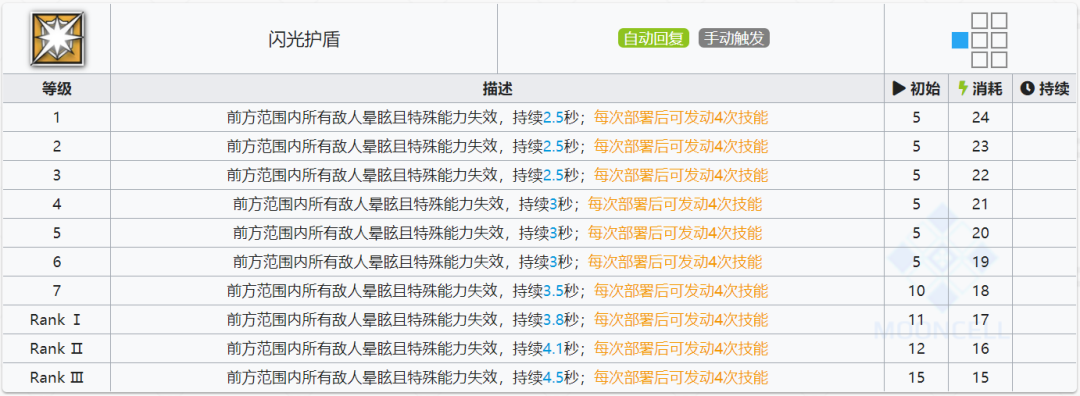Click the level 7 description with 3.5秒
The height and width of the screenshot is (396, 1080).
coord(497,291)
